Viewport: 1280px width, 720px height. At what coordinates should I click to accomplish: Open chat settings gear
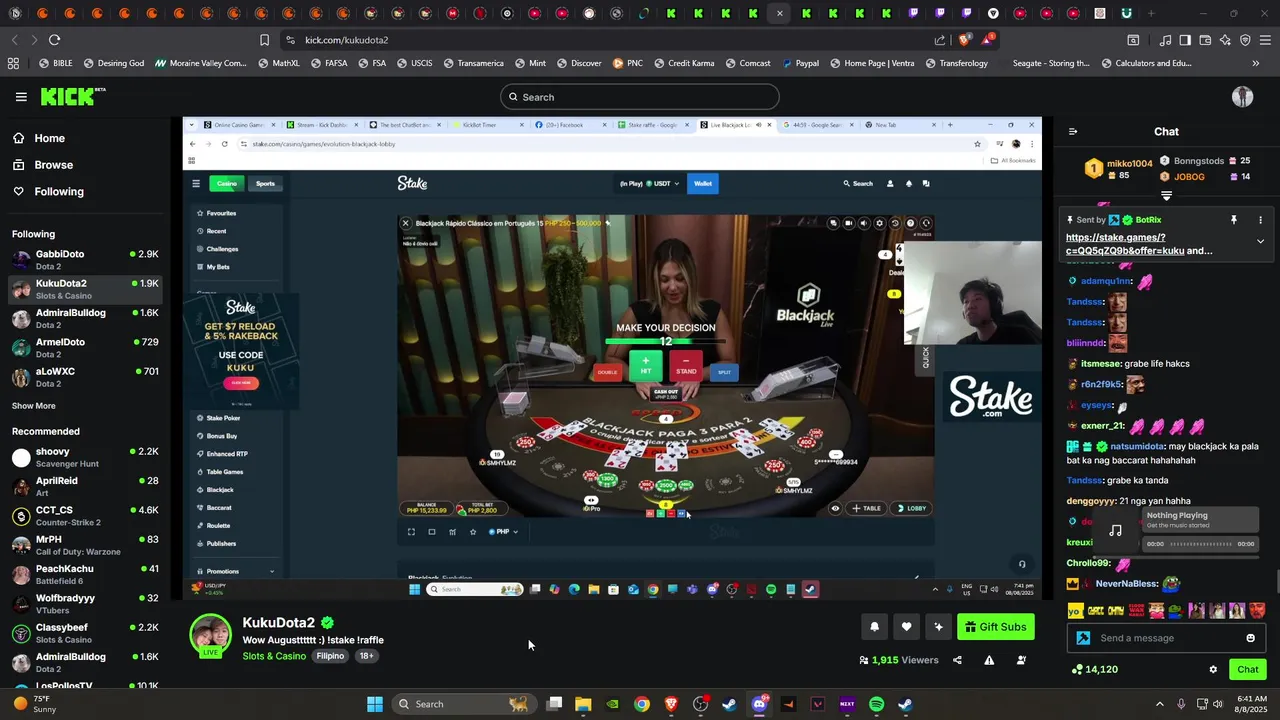(x=1213, y=669)
